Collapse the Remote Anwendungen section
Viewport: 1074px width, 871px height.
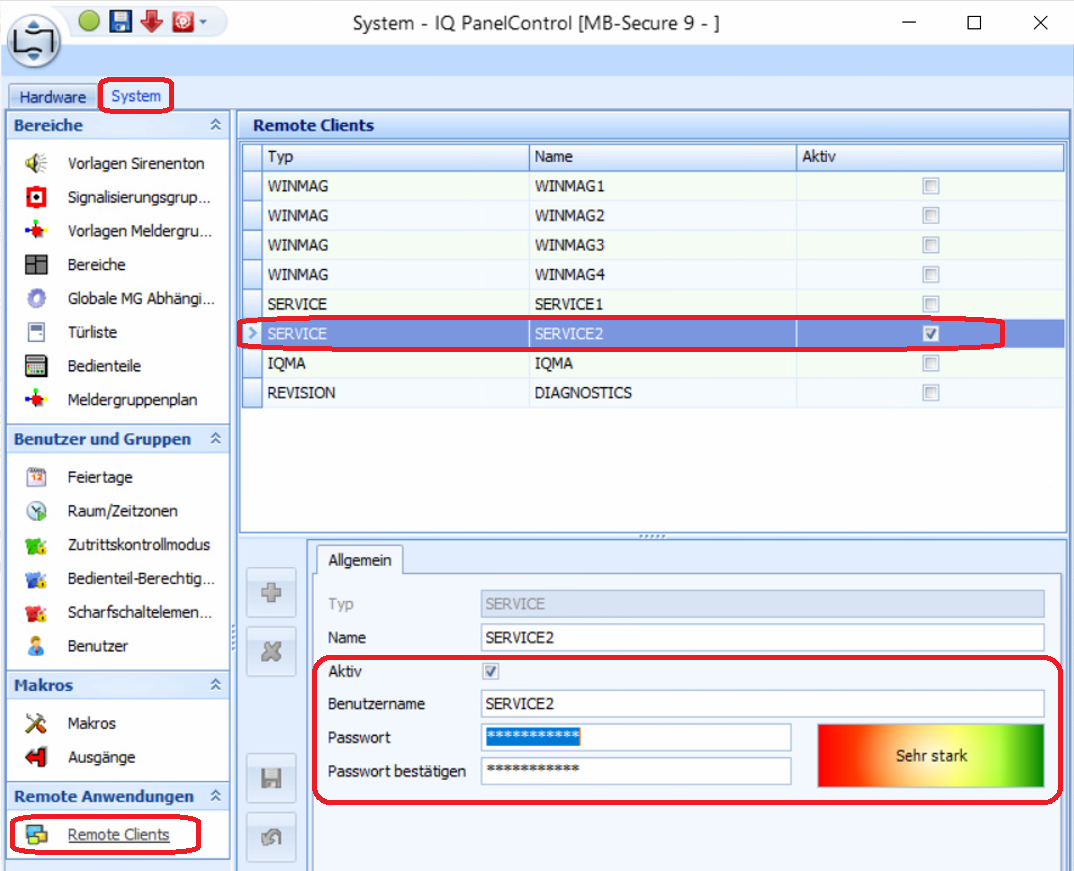pos(215,796)
